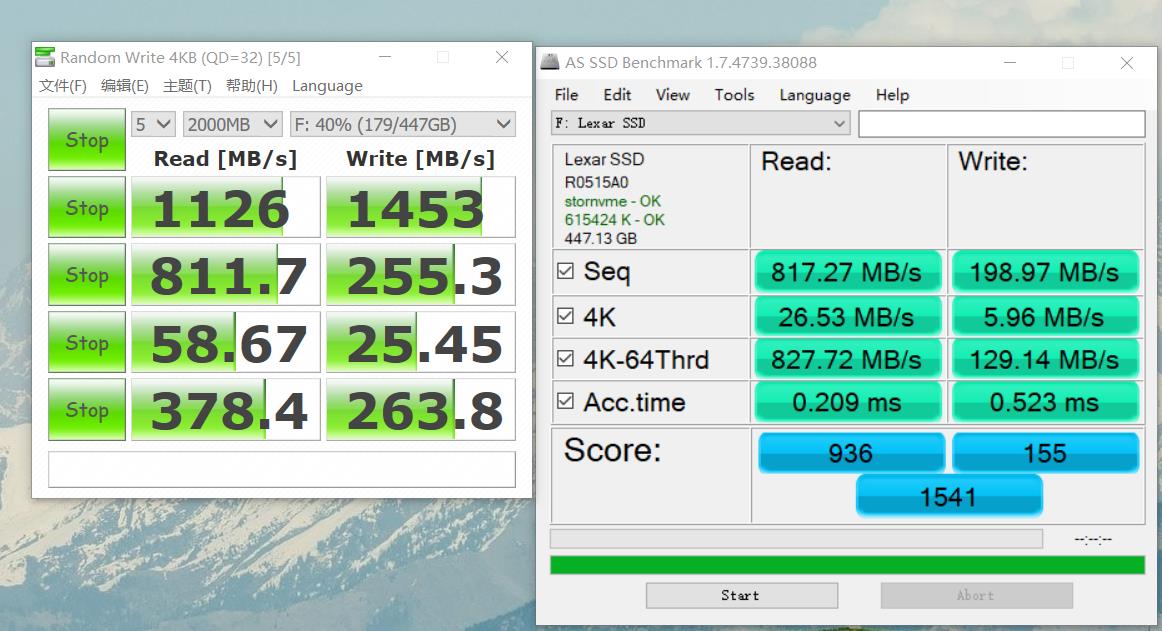1162x631 pixels.
Task: Click the empty text field beside drive selector
Action: [1001, 123]
